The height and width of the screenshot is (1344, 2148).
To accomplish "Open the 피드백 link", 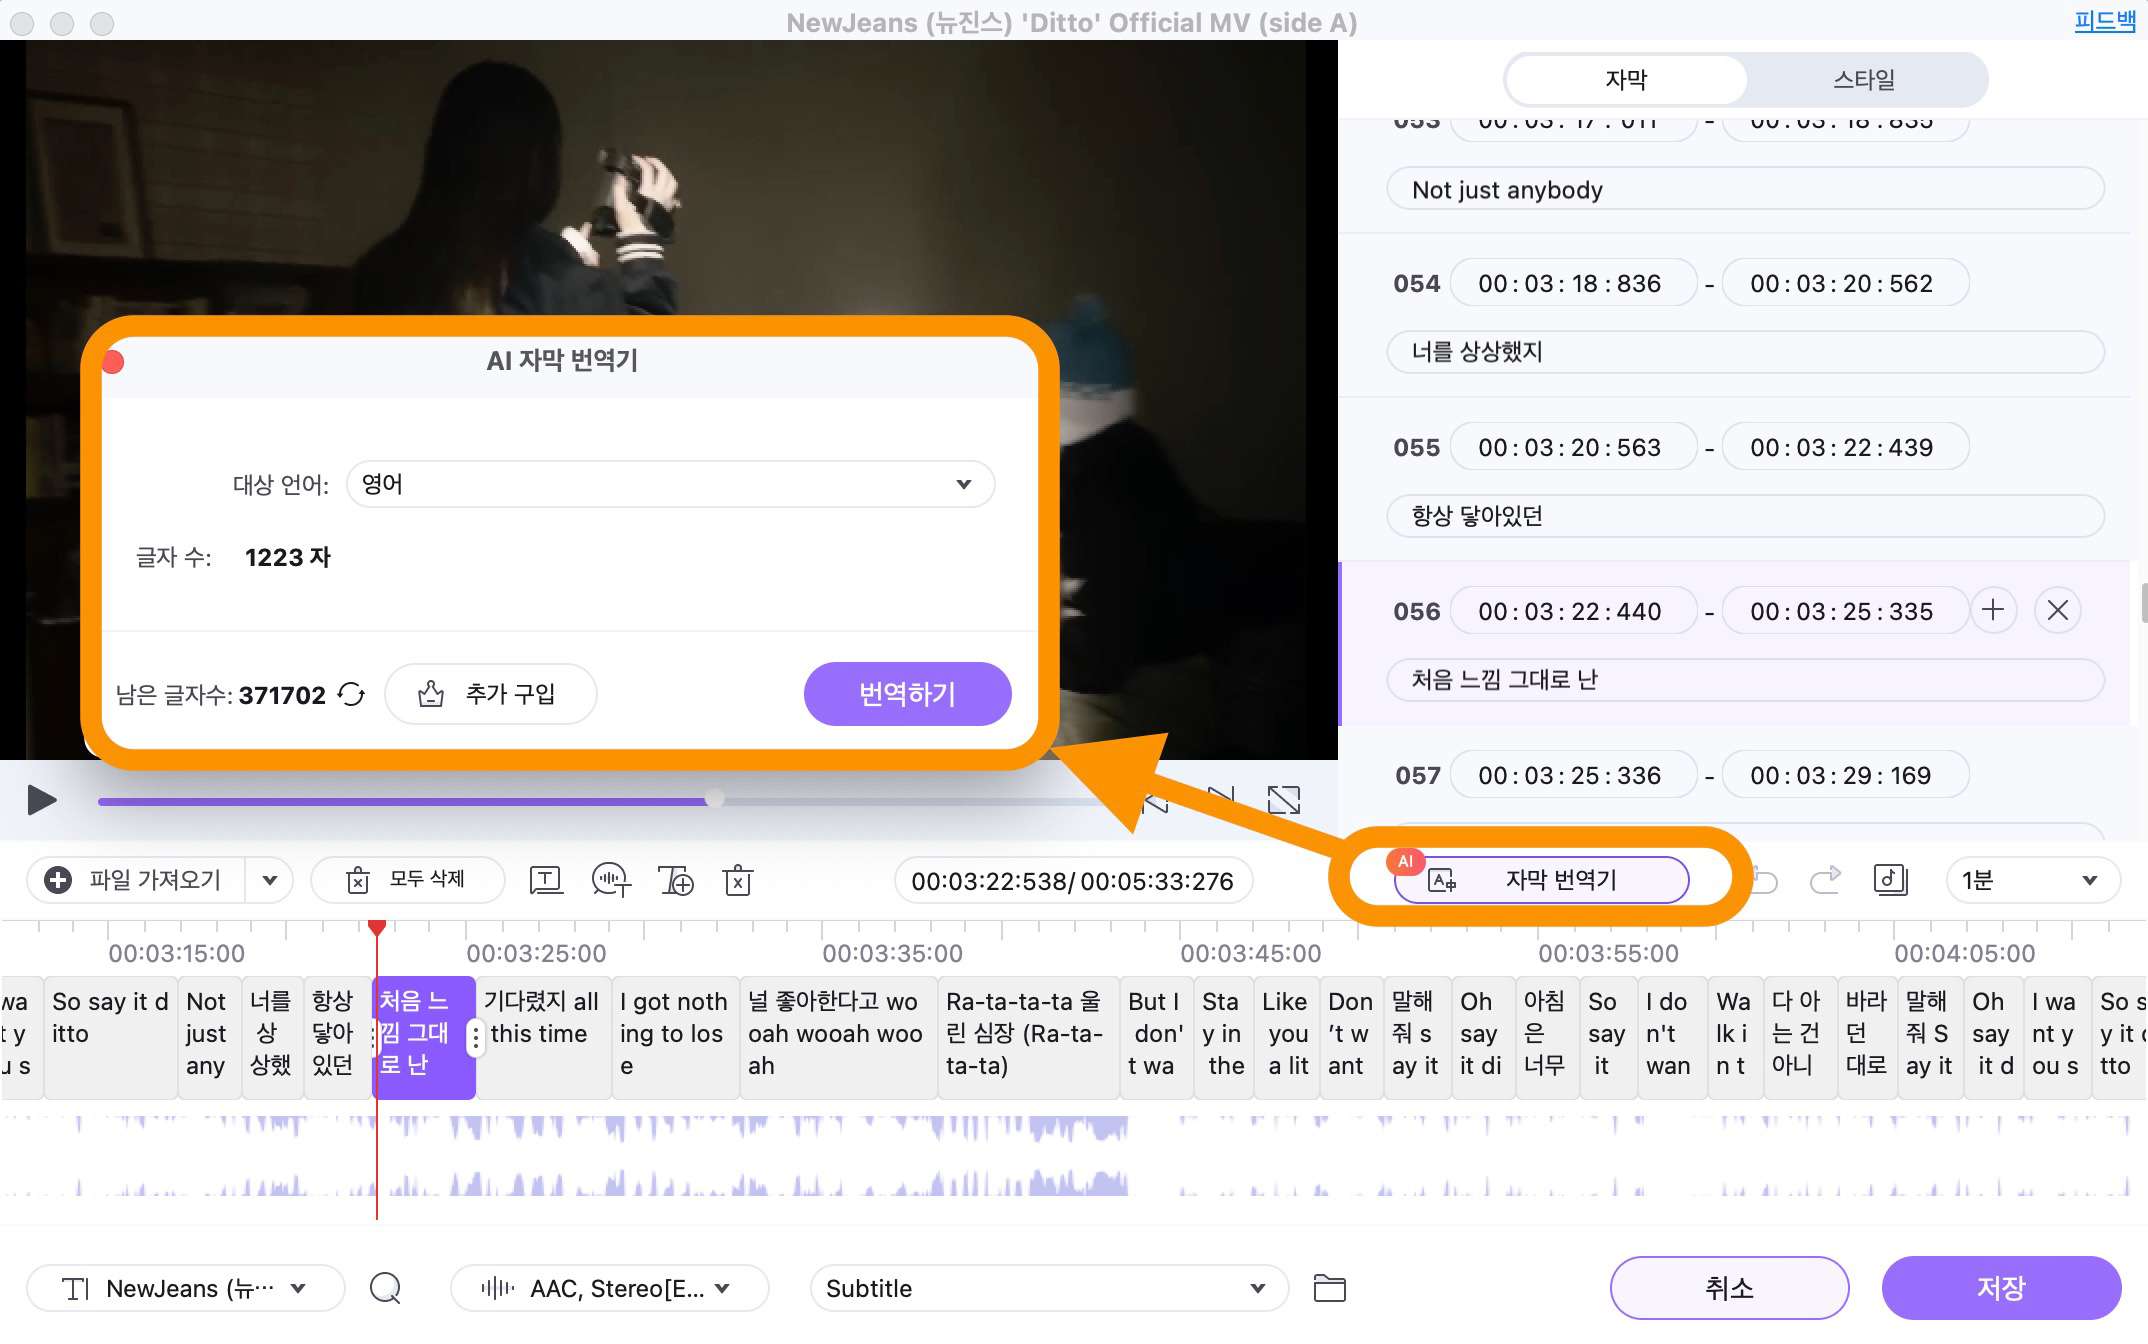I will point(2104,20).
